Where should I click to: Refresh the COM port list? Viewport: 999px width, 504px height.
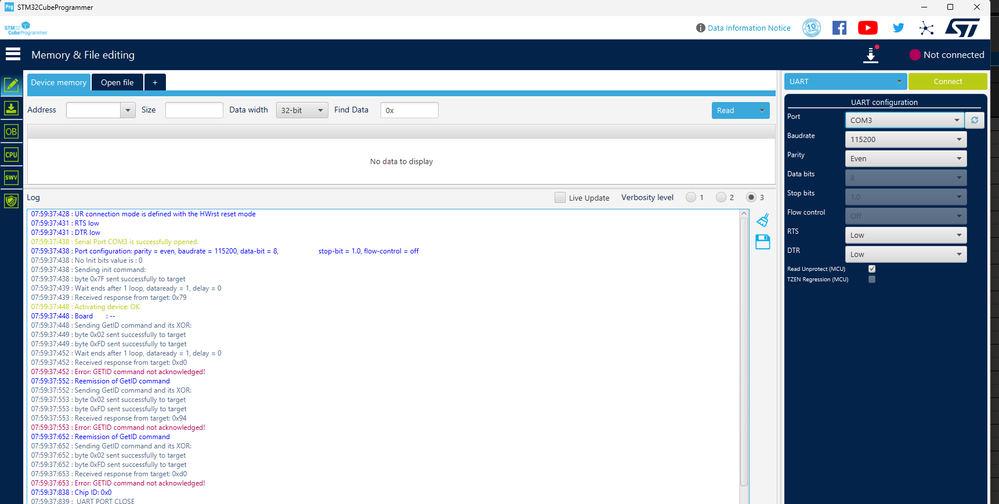click(974, 120)
